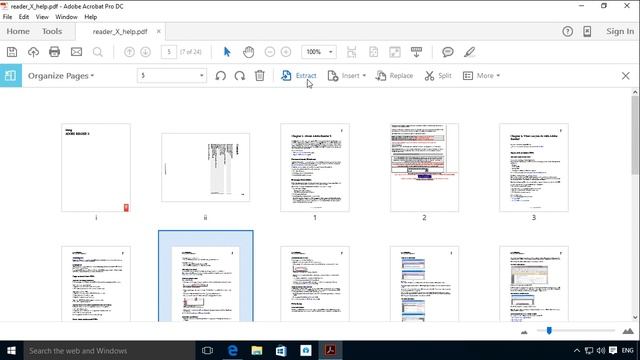Select the highlighter pen tool

[x=469, y=52]
